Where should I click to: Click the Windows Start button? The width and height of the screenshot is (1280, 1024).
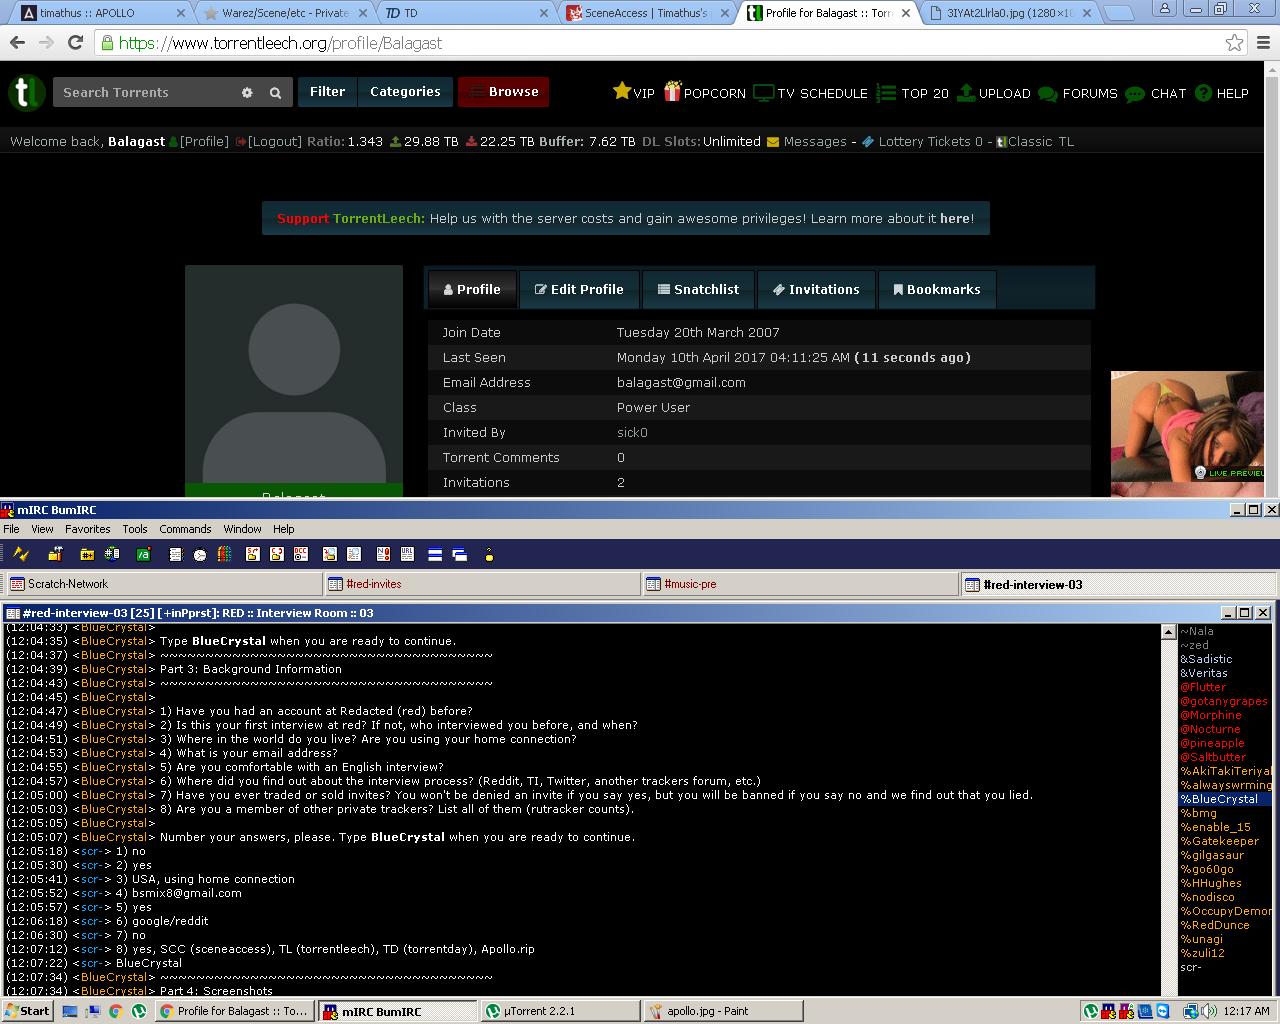tap(28, 1011)
